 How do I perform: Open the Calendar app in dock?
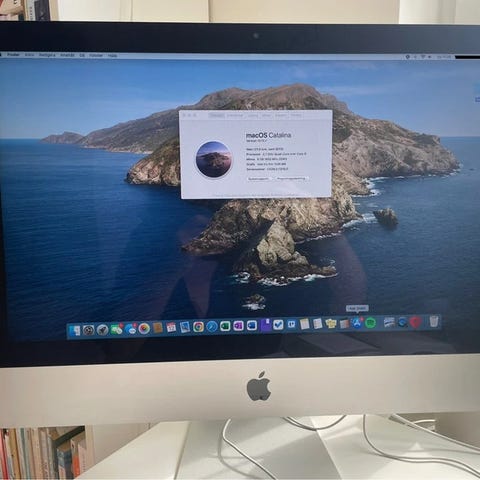(x=171, y=328)
